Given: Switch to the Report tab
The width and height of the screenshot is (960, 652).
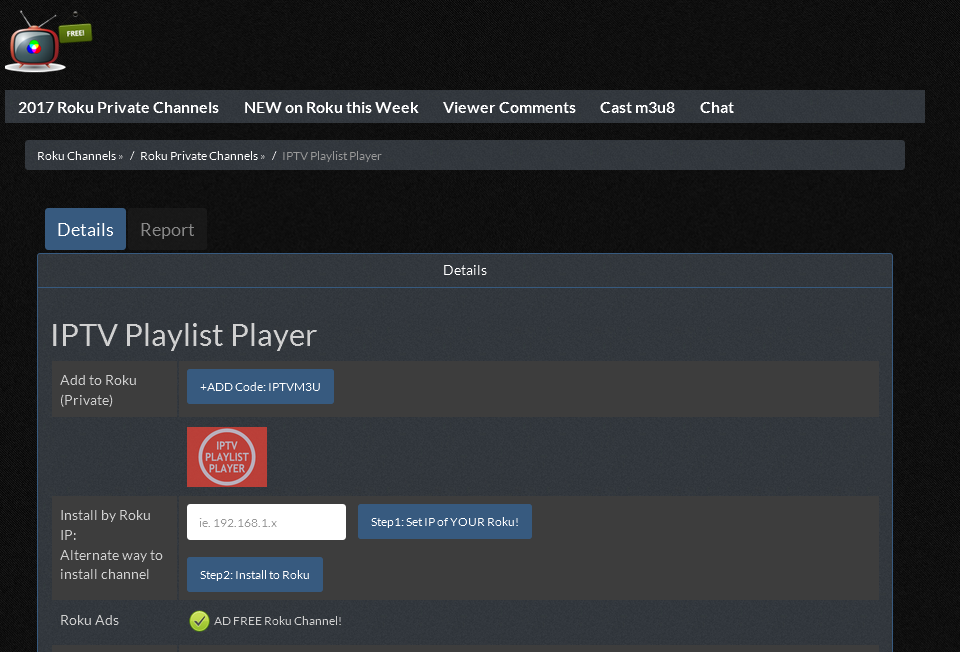Looking at the screenshot, I should pyautogui.click(x=167, y=229).
